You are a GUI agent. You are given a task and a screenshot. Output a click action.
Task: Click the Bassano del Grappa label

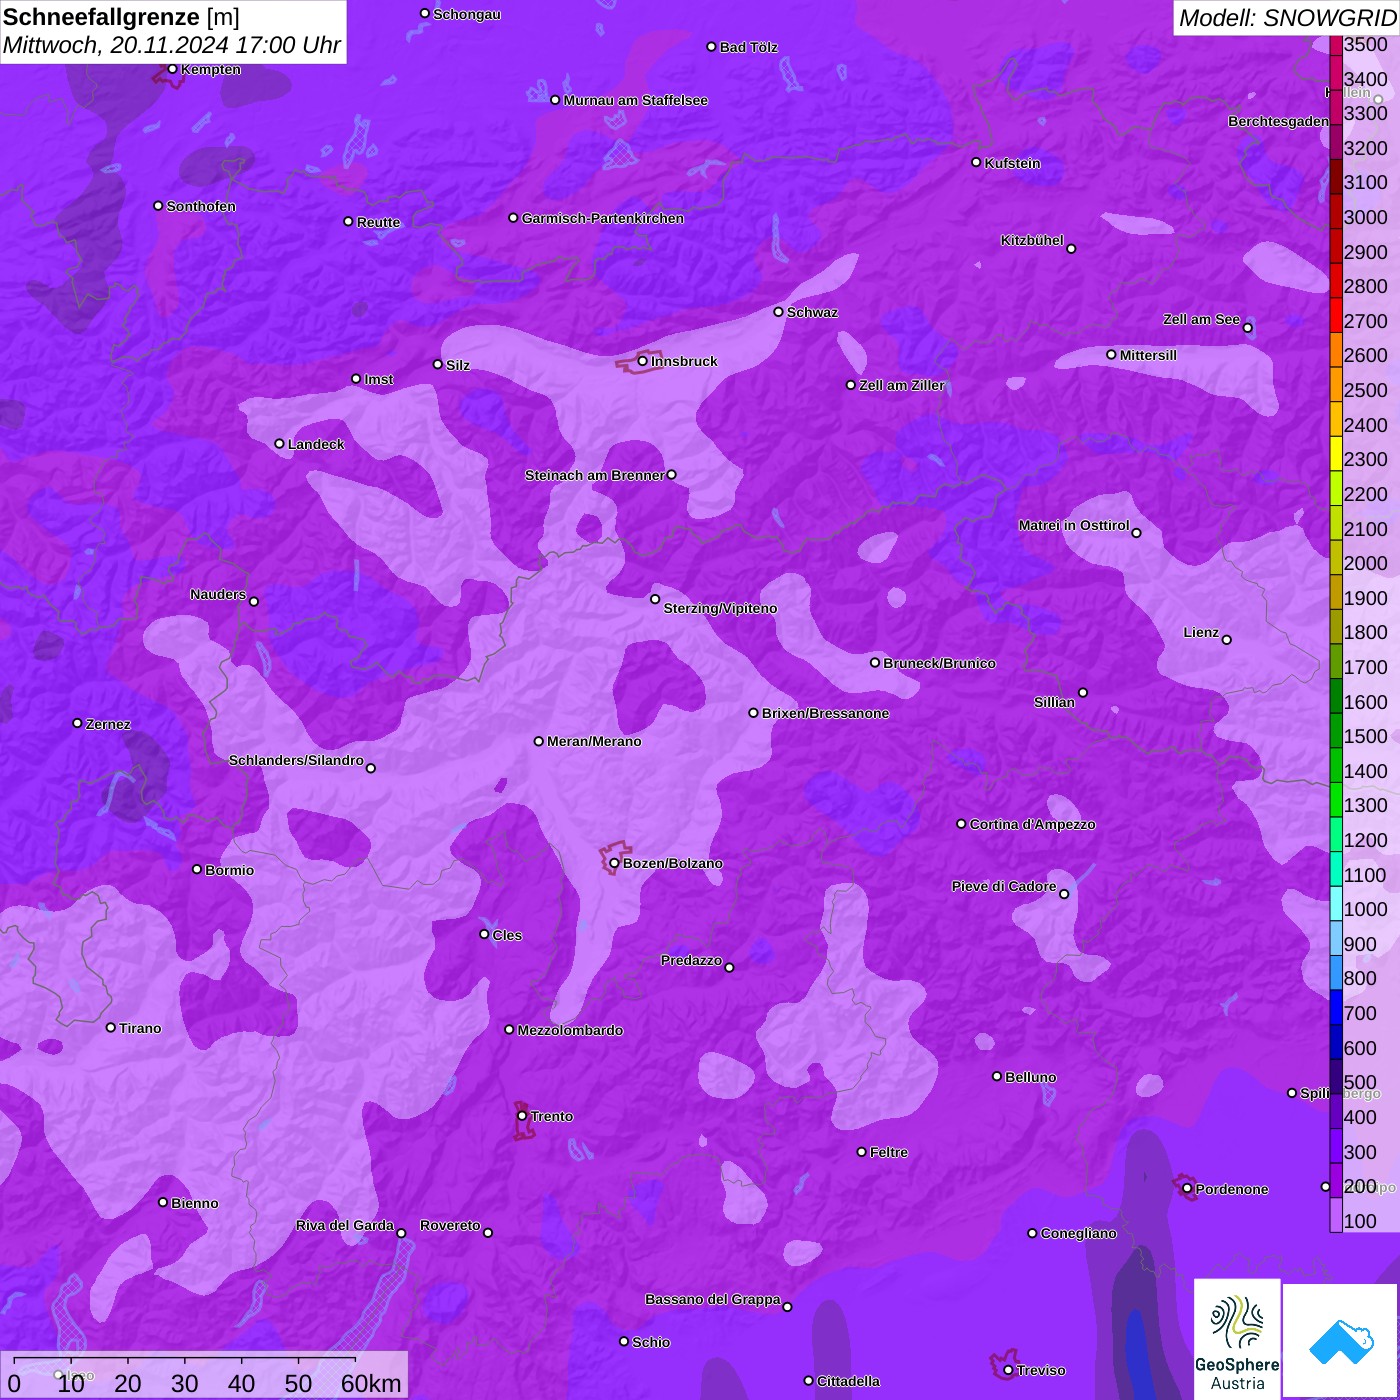click(713, 1299)
